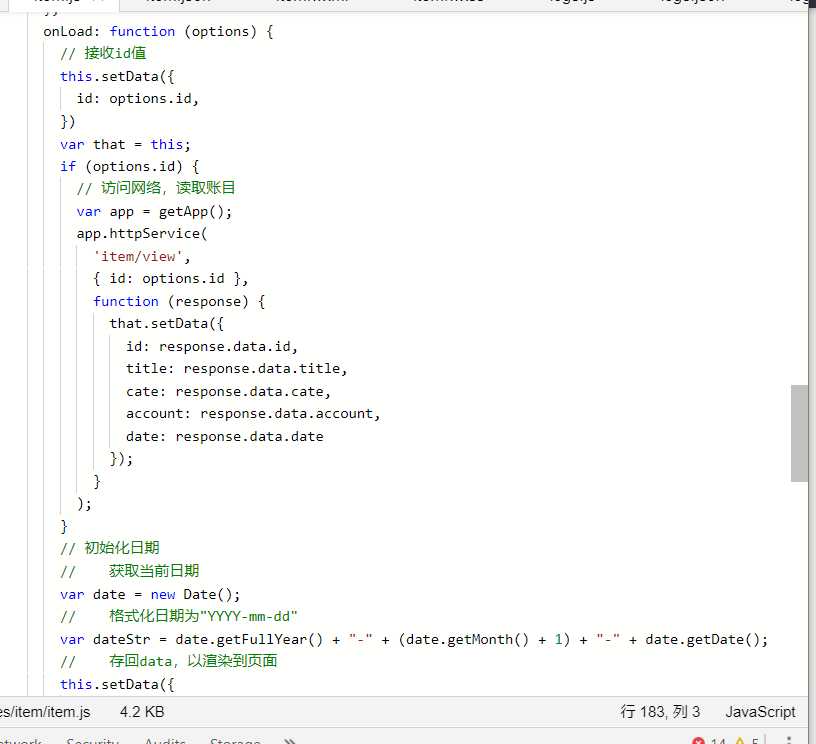Click the 4.2 KB file size label
The width and height of the screenshot is (816, 744).
tap(142, 712)
